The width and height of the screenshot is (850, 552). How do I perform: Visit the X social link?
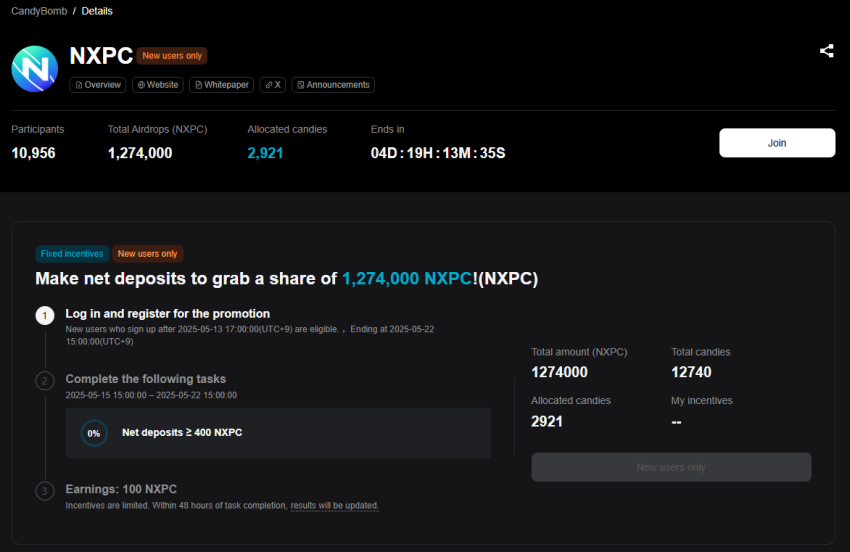273,85
